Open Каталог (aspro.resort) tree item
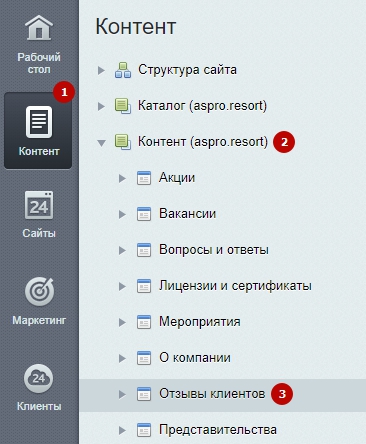 203,106
